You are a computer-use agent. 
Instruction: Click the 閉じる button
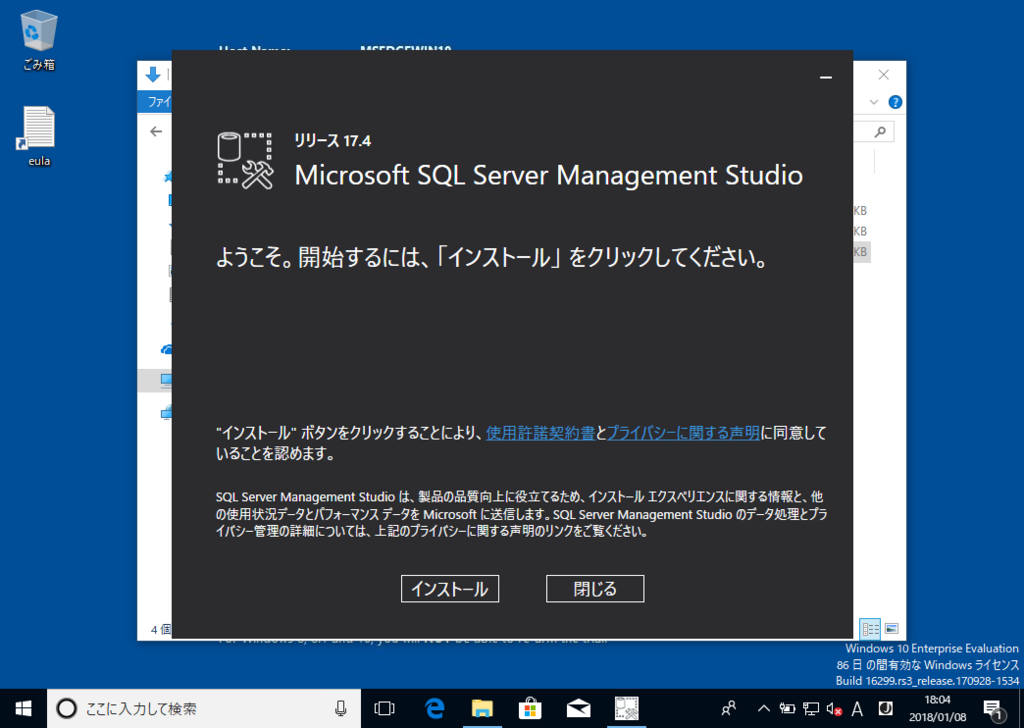pos(594,588)
